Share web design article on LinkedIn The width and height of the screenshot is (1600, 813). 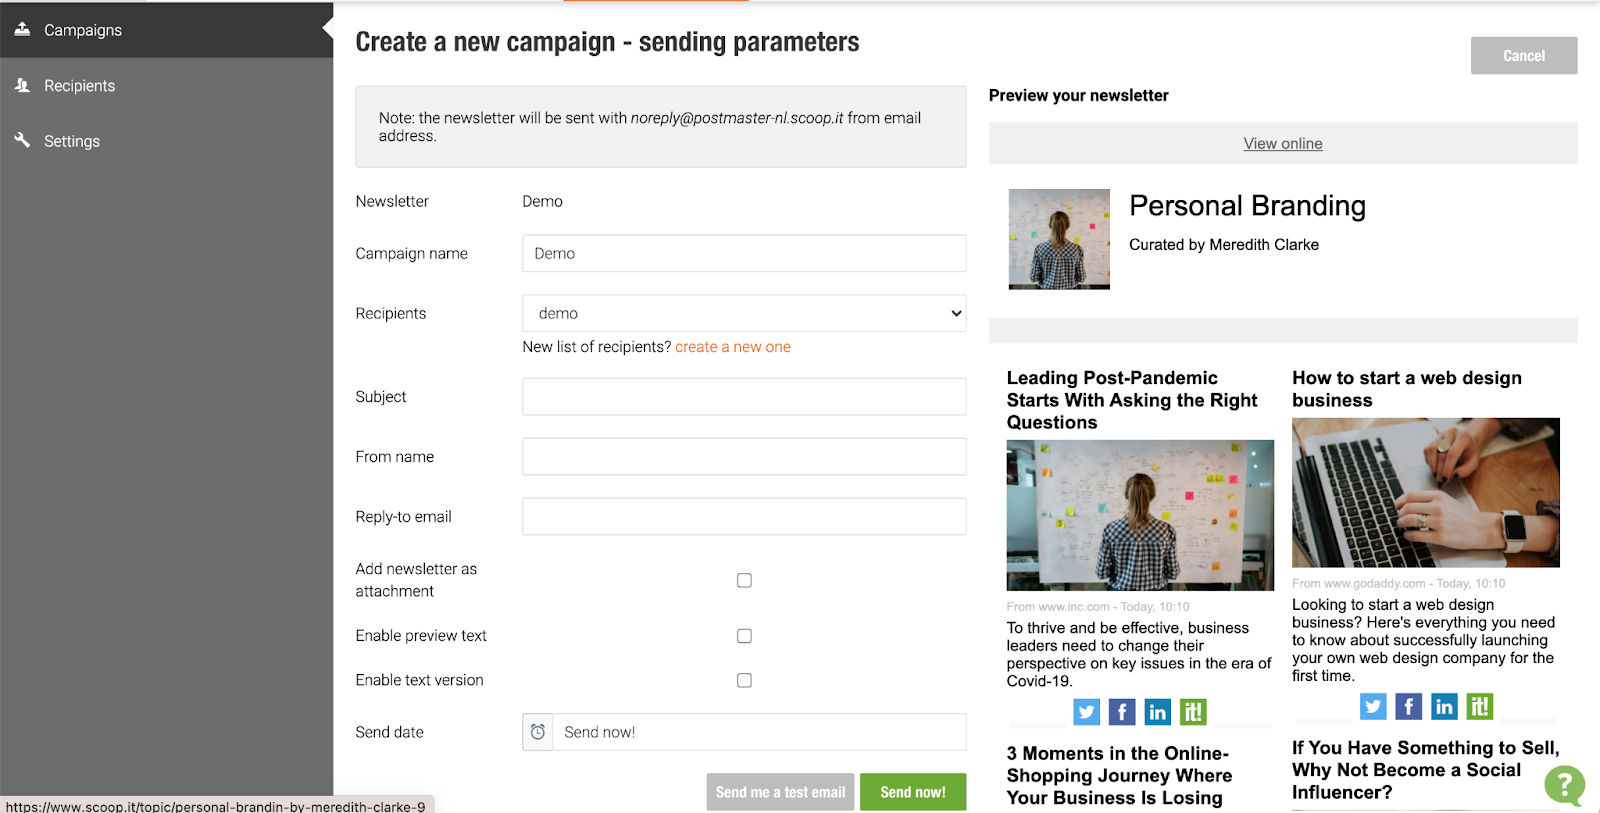[x=1444, y=707]
